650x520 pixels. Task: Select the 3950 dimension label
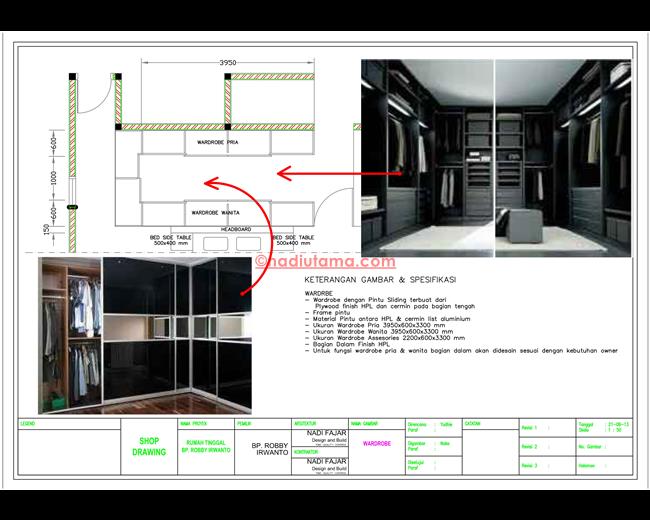(228, 63)
